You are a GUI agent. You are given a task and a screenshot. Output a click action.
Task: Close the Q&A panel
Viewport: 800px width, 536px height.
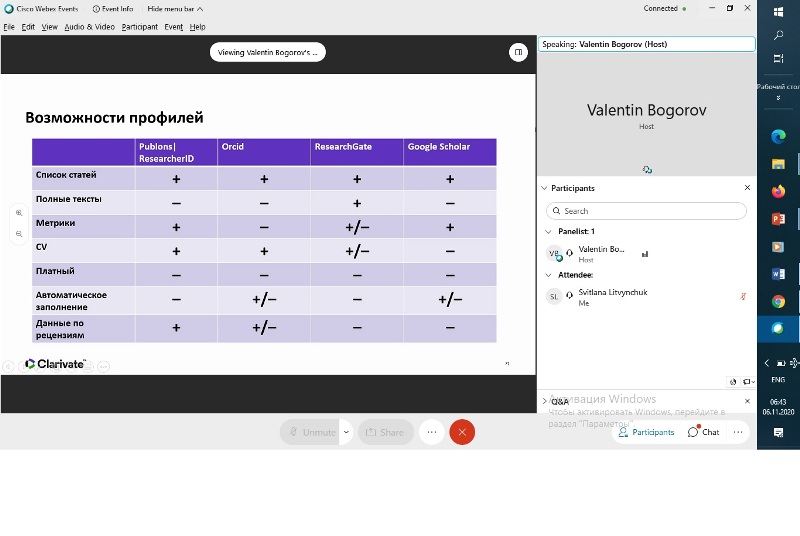click(747, 401)
